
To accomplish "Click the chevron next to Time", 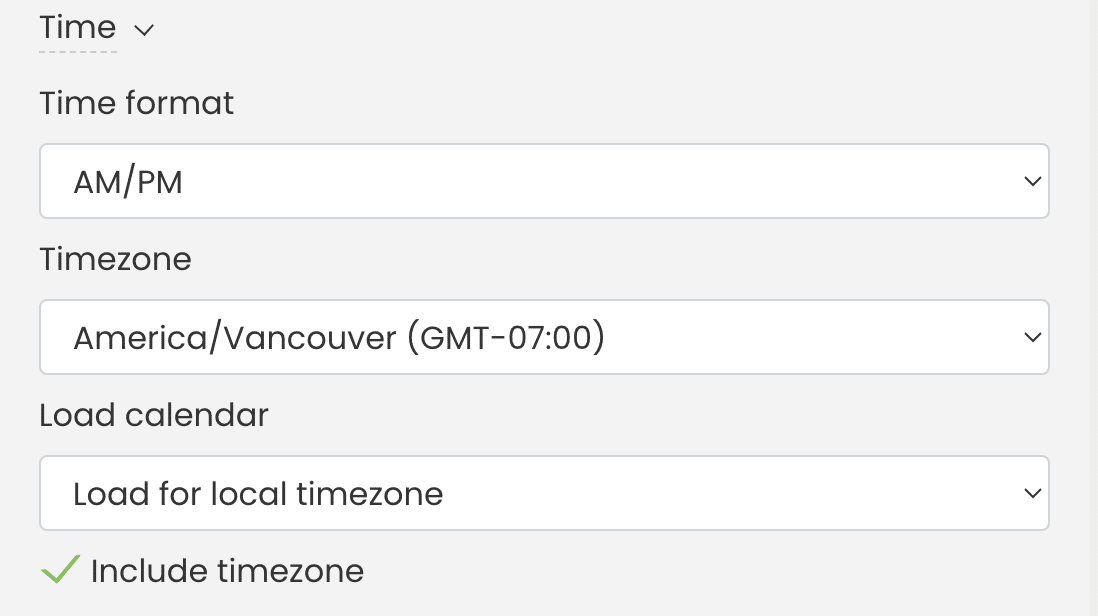I will coord(144,30).
